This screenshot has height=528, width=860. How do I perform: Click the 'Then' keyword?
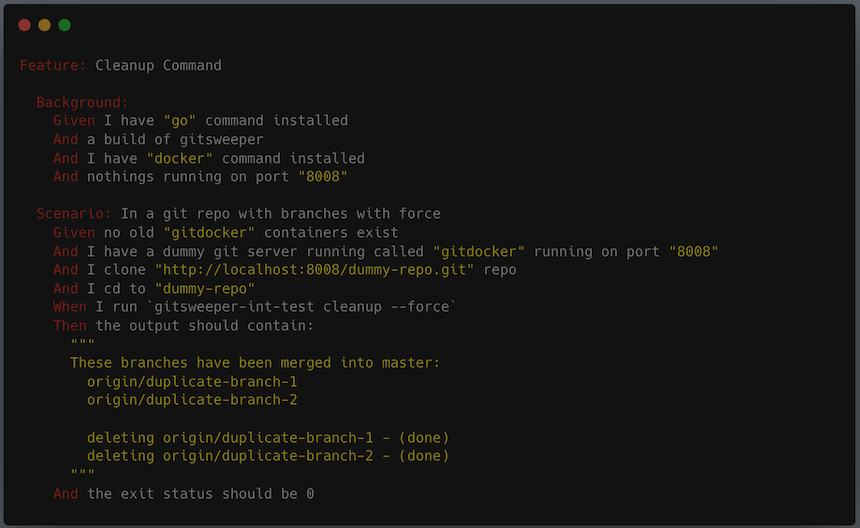pyautogui.click(x=70, y=326)
